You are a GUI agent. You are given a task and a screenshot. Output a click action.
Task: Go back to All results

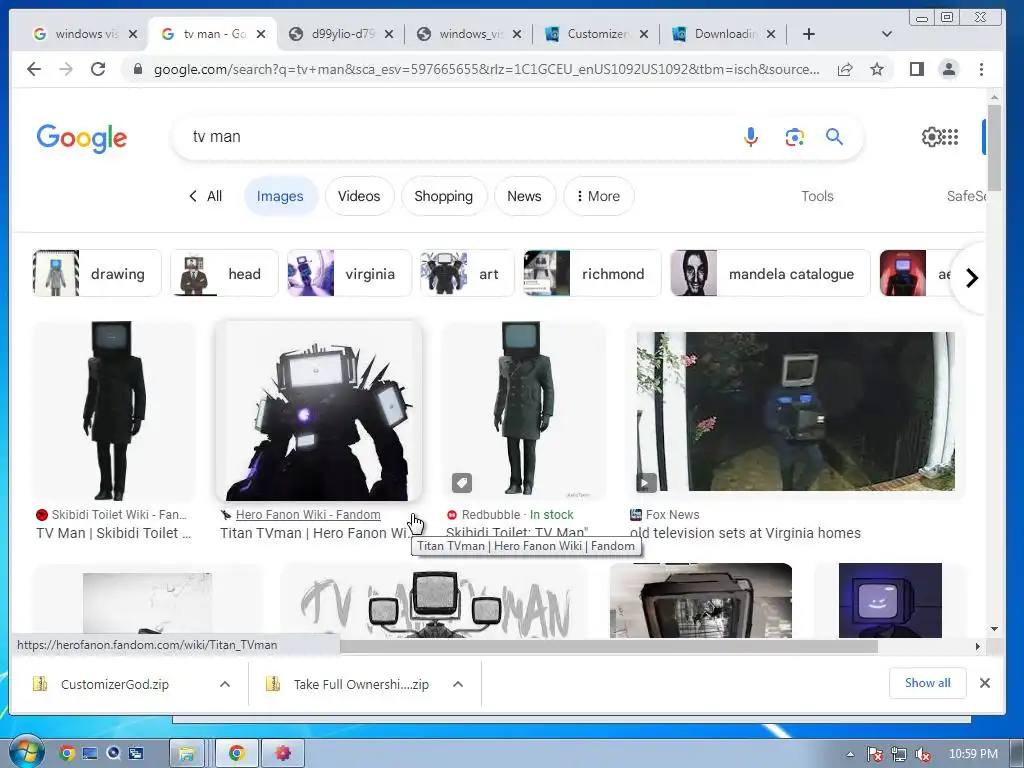[x=205, y=196]
